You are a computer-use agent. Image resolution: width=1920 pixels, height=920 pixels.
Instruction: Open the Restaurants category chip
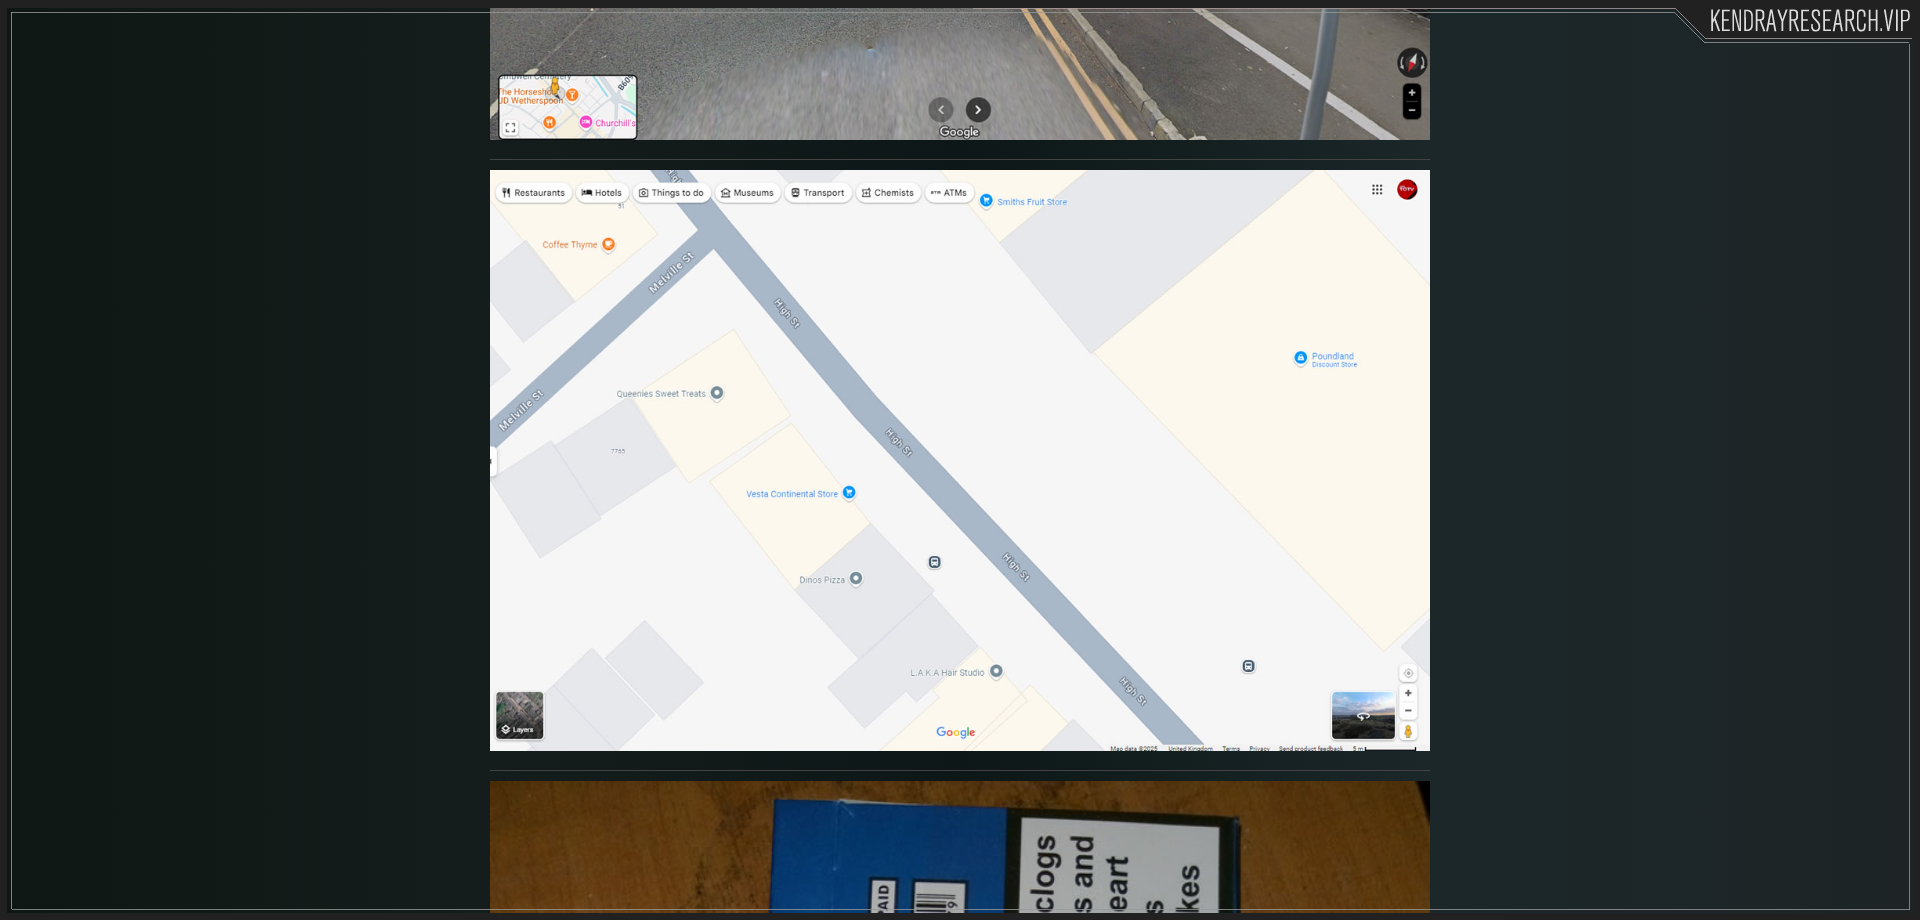click(534, 193)
